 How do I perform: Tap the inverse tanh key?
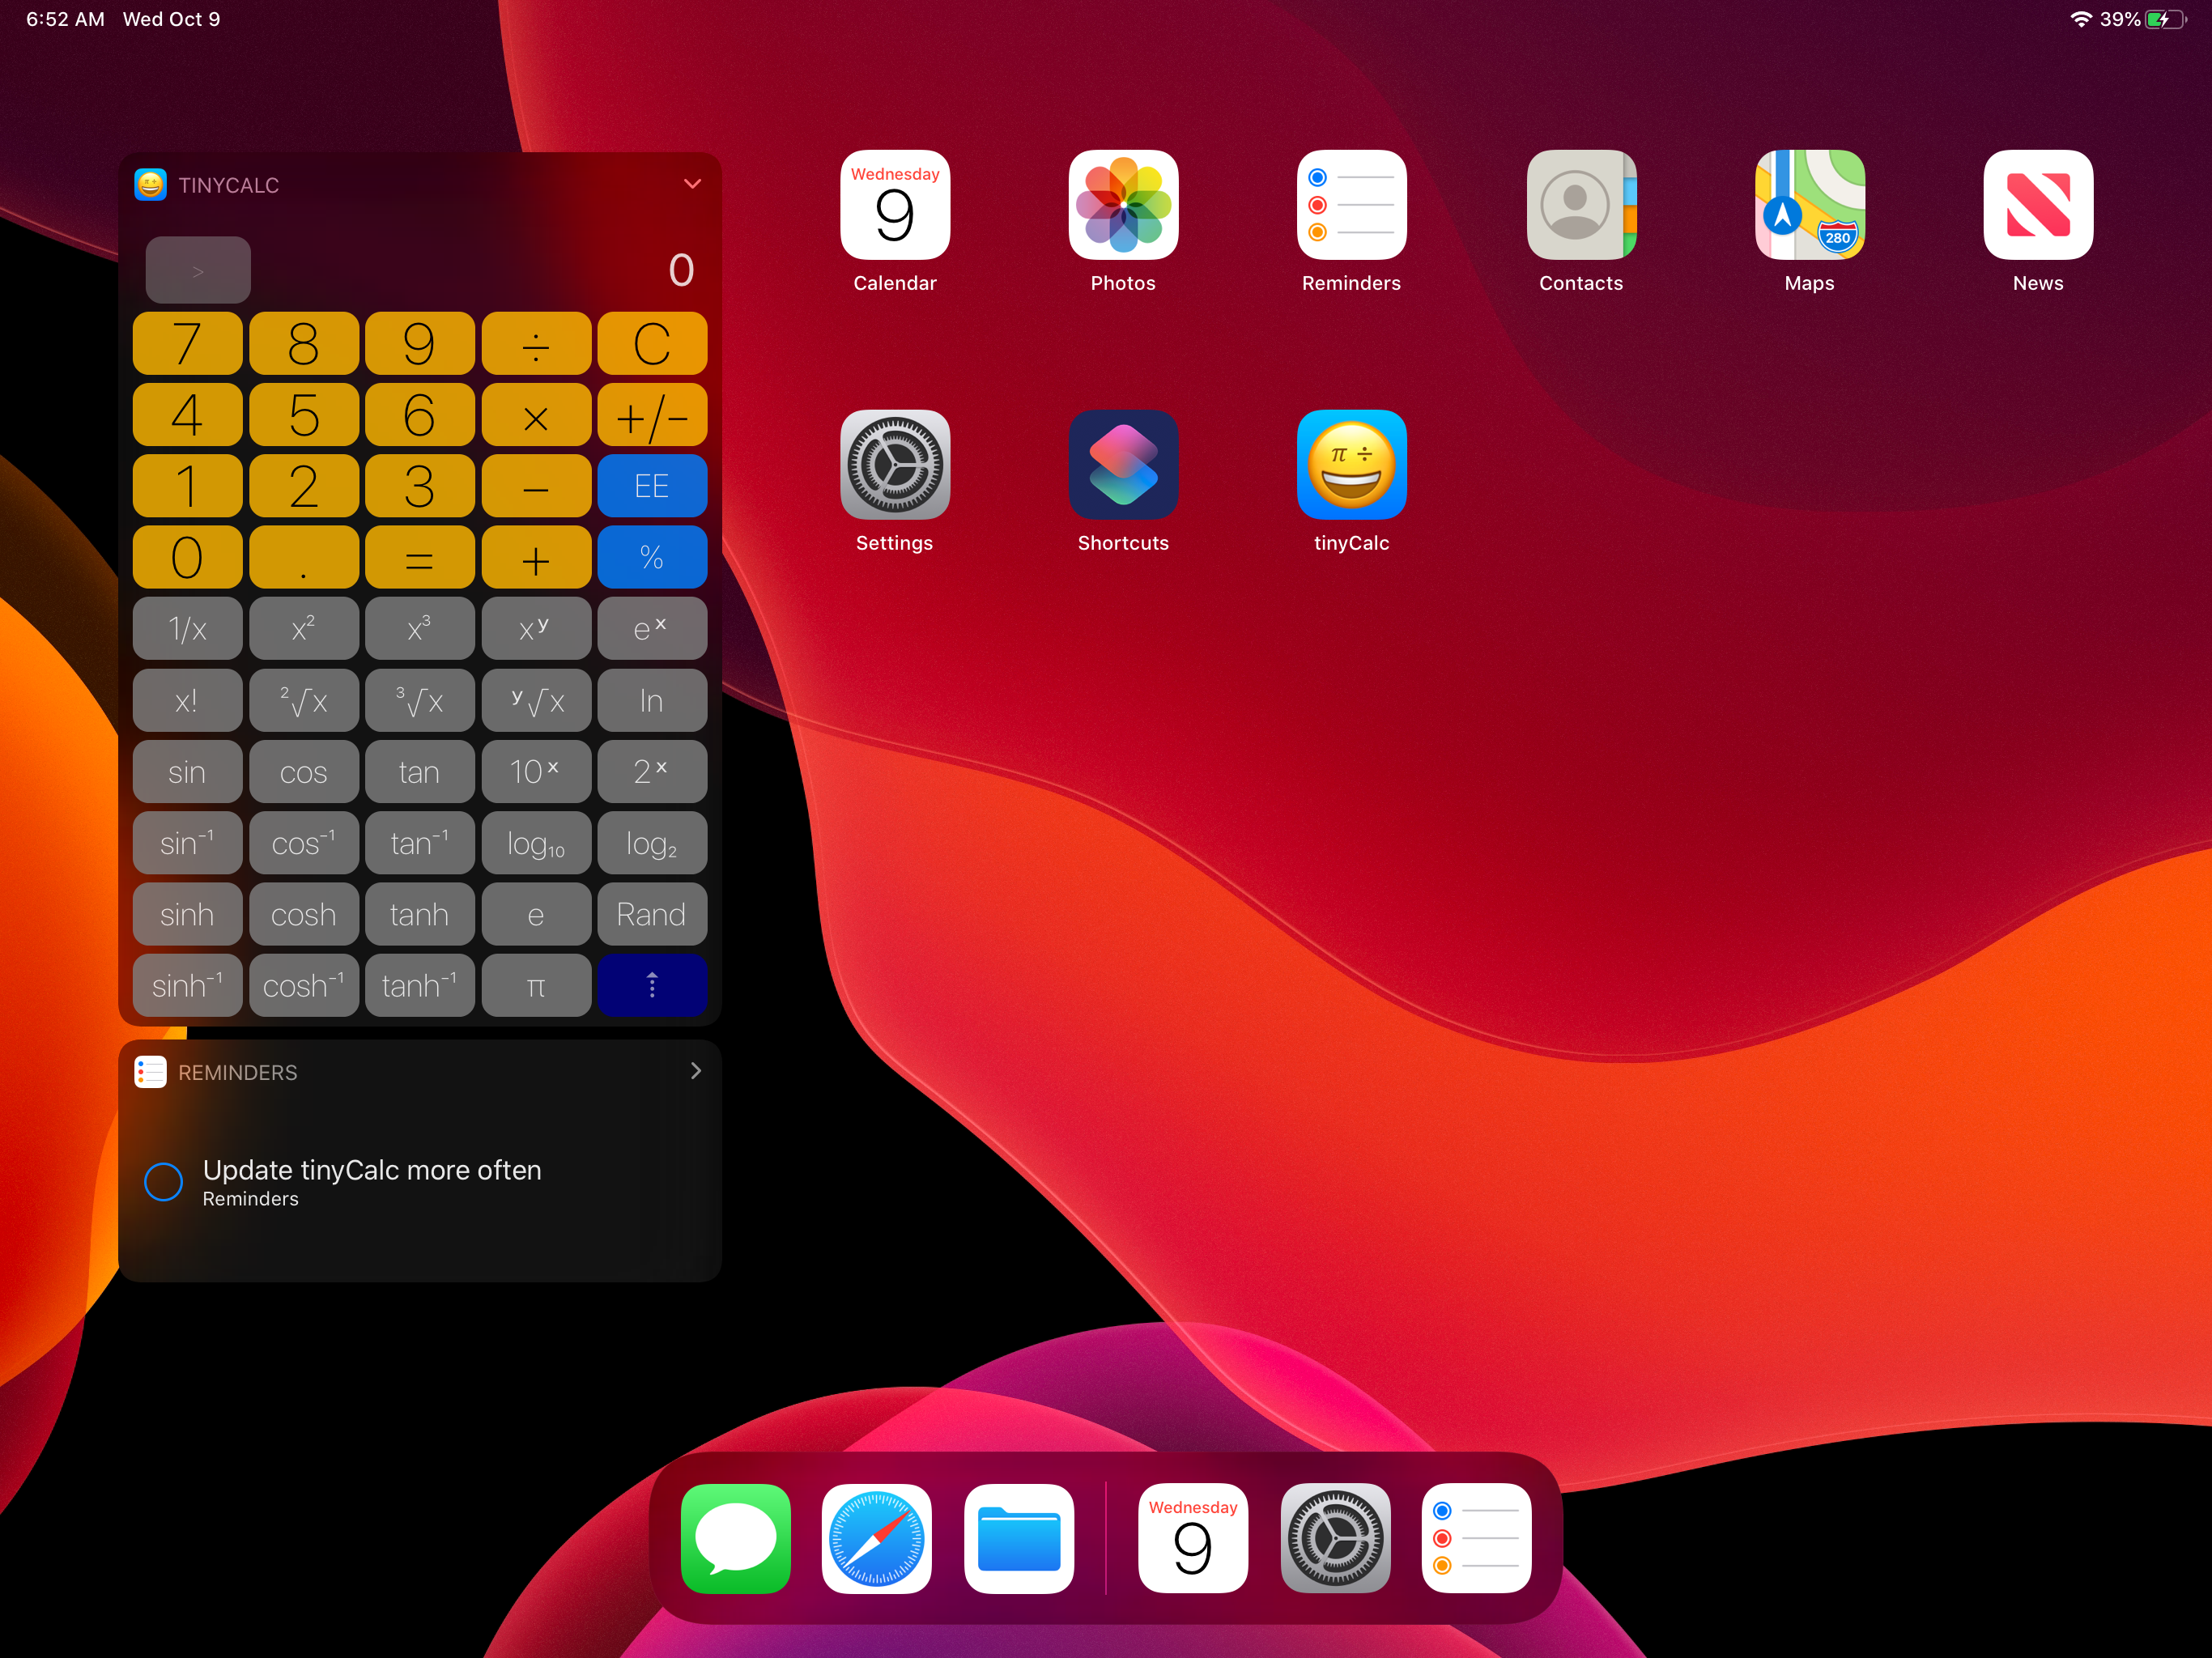(x=420, y=985)
